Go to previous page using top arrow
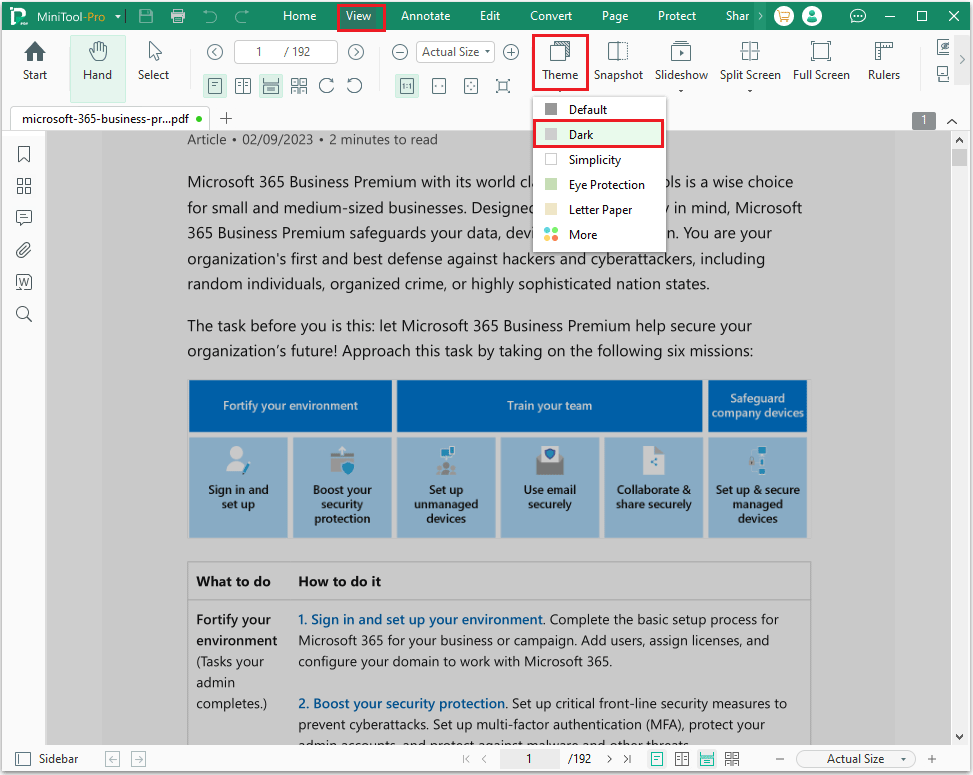The height and width of the screenshot is (775, 973). (215, 52)
